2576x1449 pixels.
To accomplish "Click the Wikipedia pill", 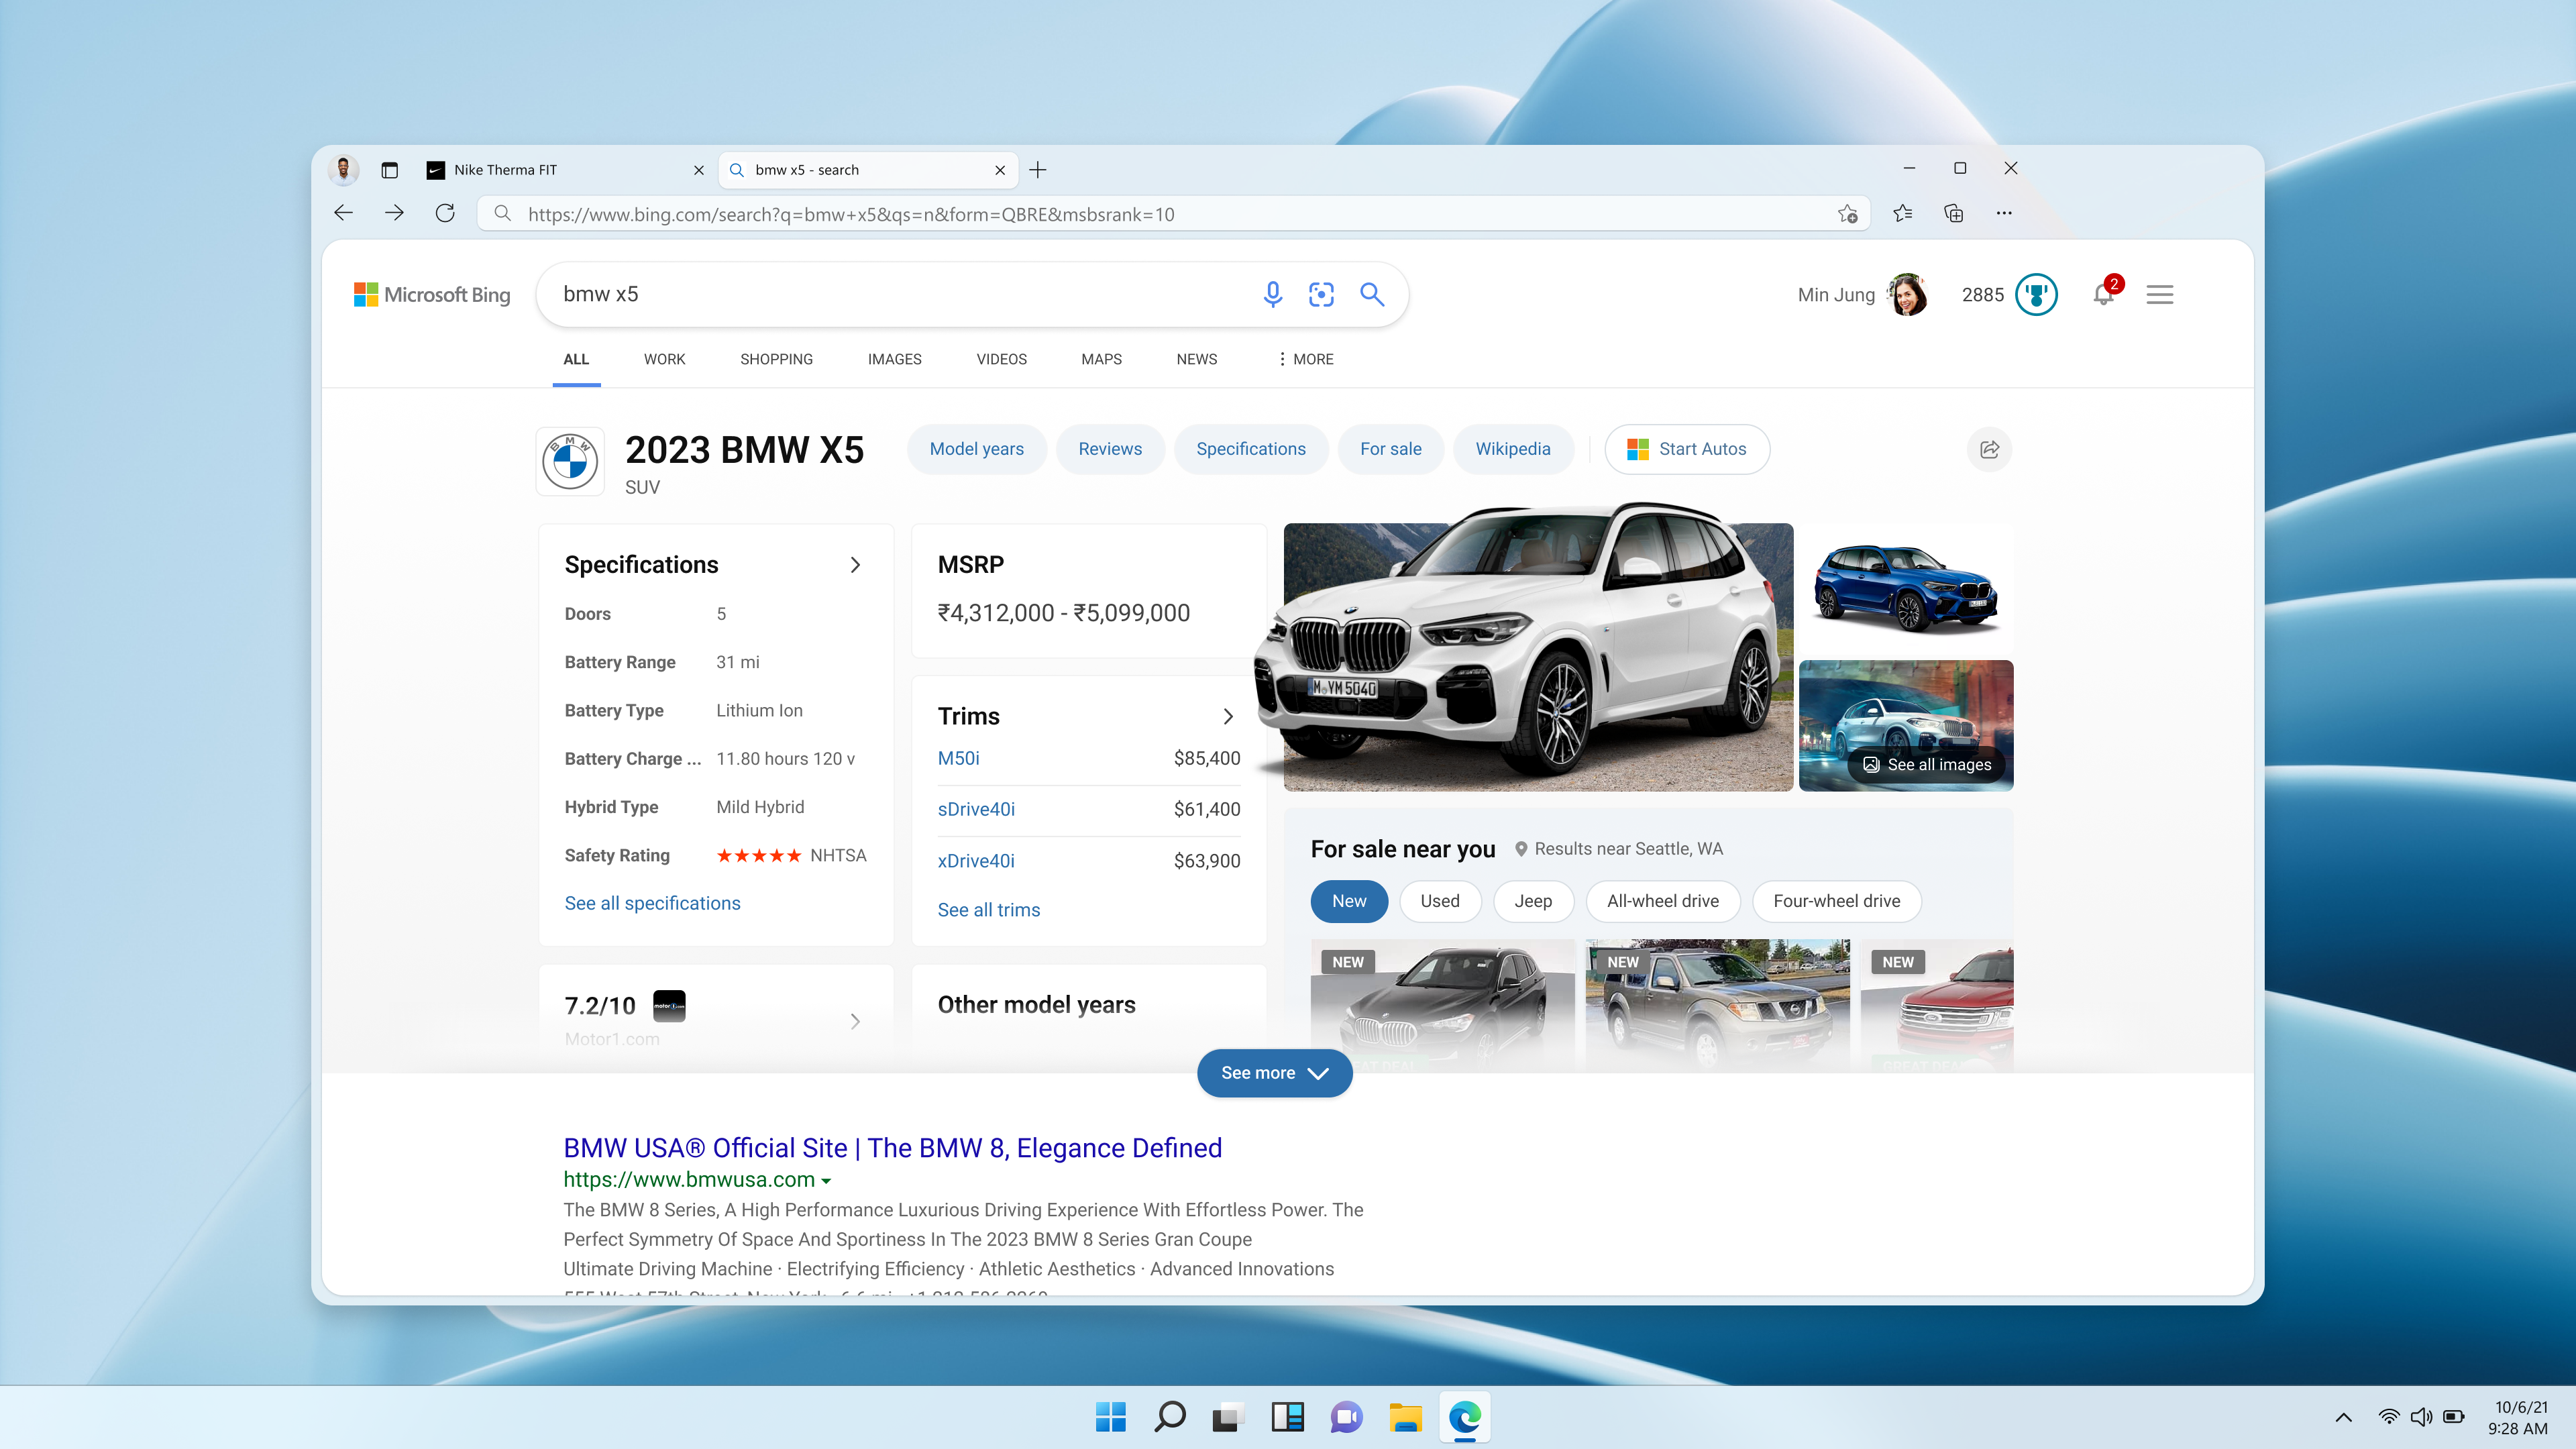I will pos(1513,449).
